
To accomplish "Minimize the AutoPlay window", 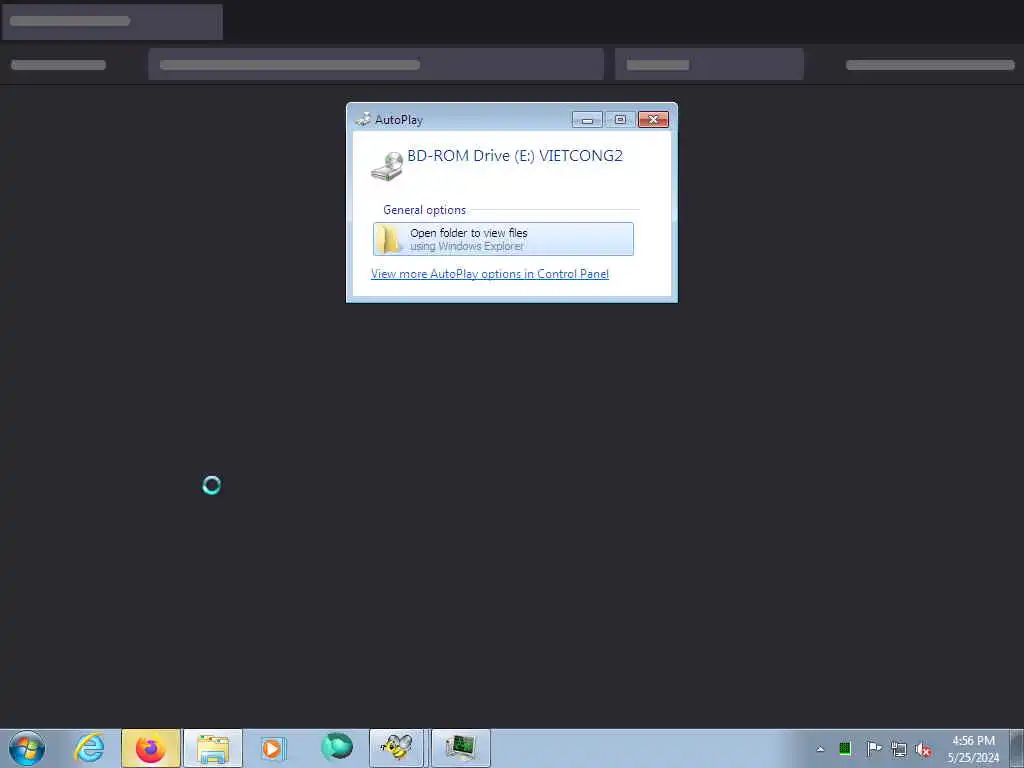I will click(587, 120).
